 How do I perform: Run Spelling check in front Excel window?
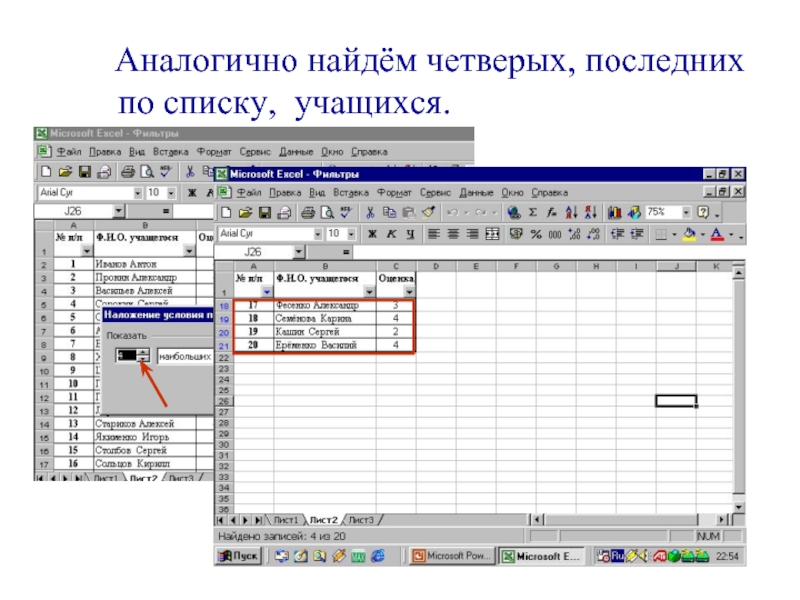[x=346, y=212]
